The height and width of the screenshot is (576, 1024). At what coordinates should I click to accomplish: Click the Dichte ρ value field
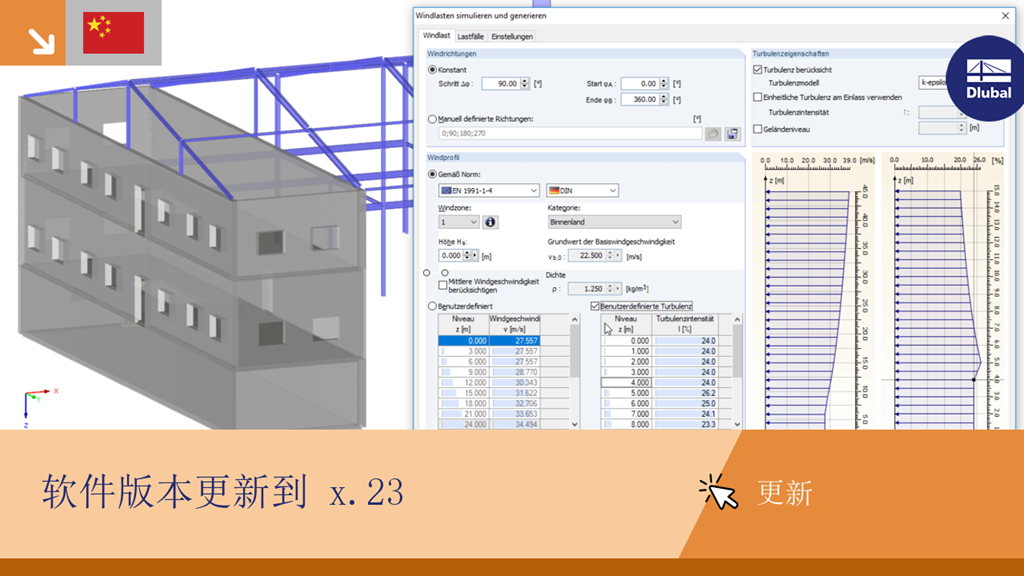point(587,288)
